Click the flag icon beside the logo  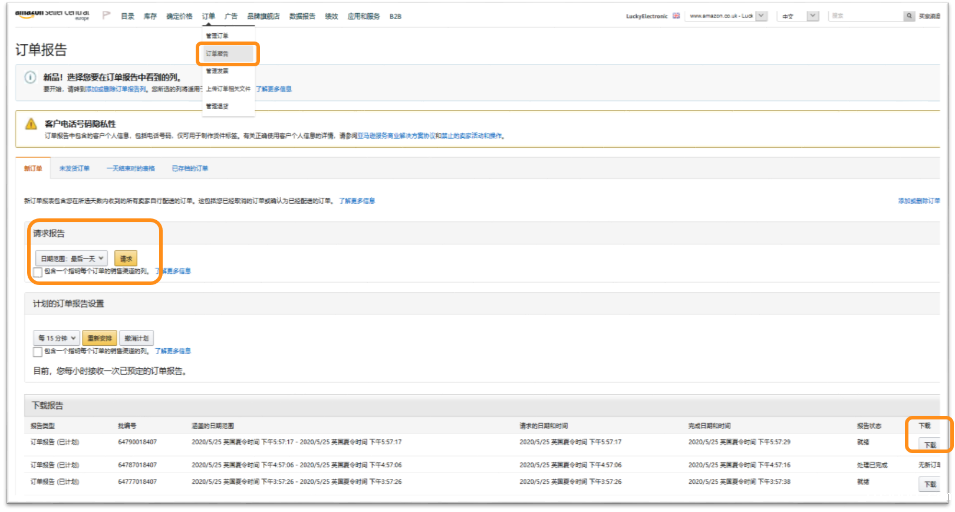pos(106,16)
